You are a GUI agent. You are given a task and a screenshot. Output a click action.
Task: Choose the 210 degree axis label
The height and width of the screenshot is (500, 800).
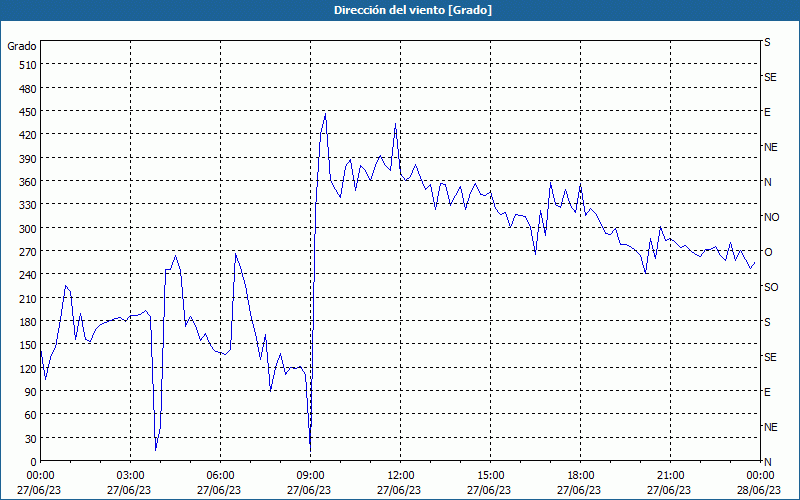pyautogui.click(x=28, y=298)
